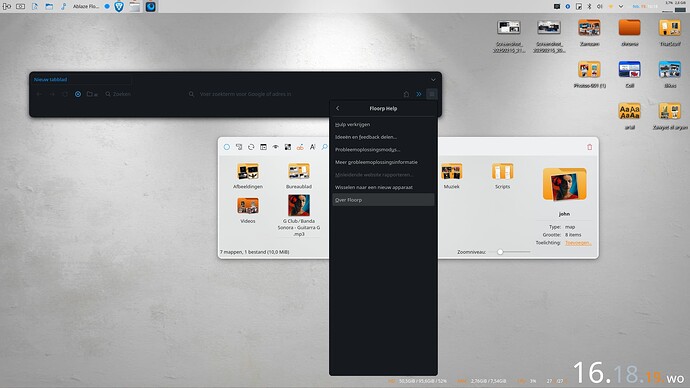Viewport: 690px width, 388px height.
Task: Expand the system tray hidden icons arrow
Action: [x=621, y=7]
